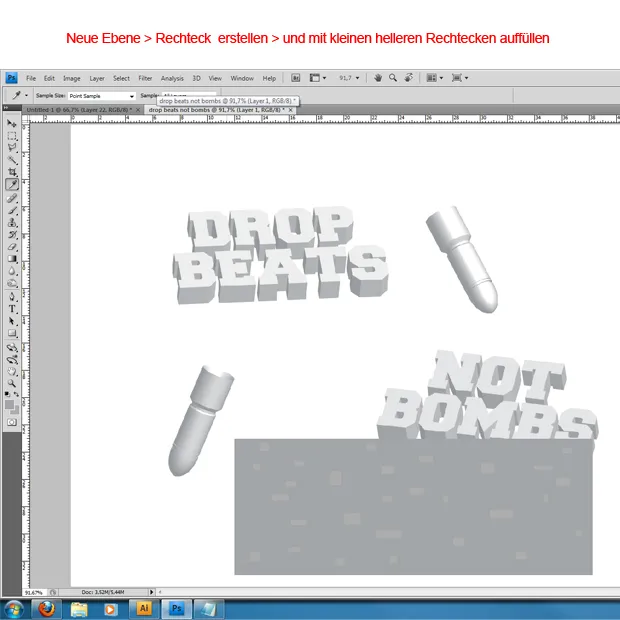Pick the Crop tool

click(x=12, y=172)
